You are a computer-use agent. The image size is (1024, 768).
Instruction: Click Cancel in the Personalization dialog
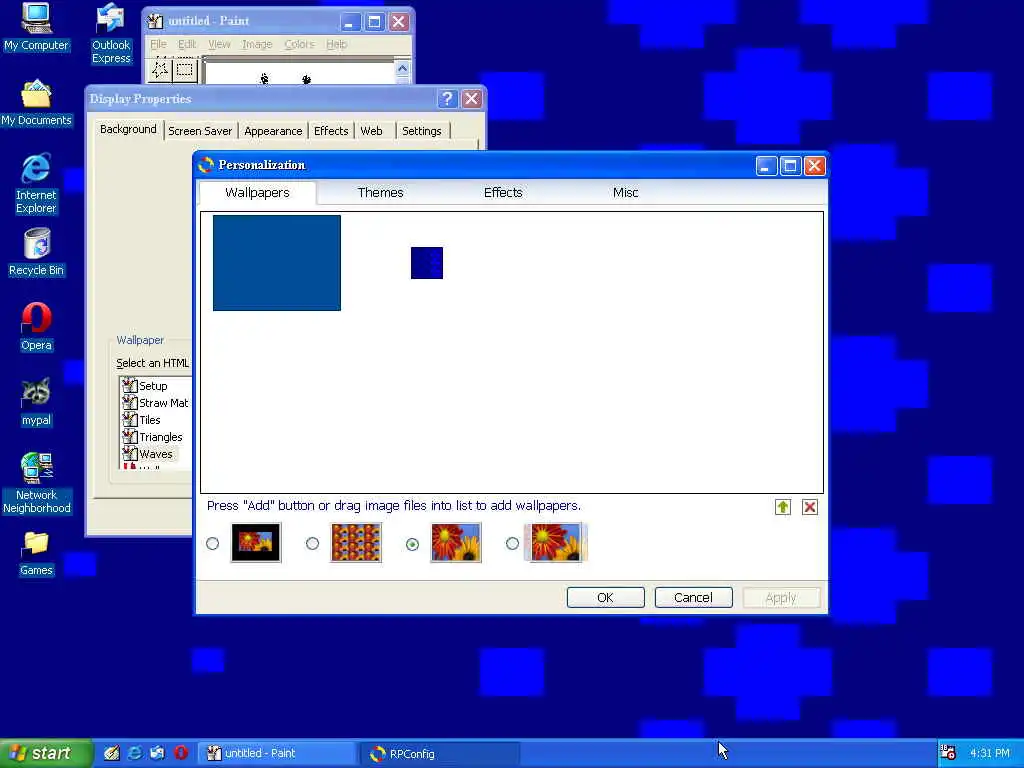click(x=694, y=598)
